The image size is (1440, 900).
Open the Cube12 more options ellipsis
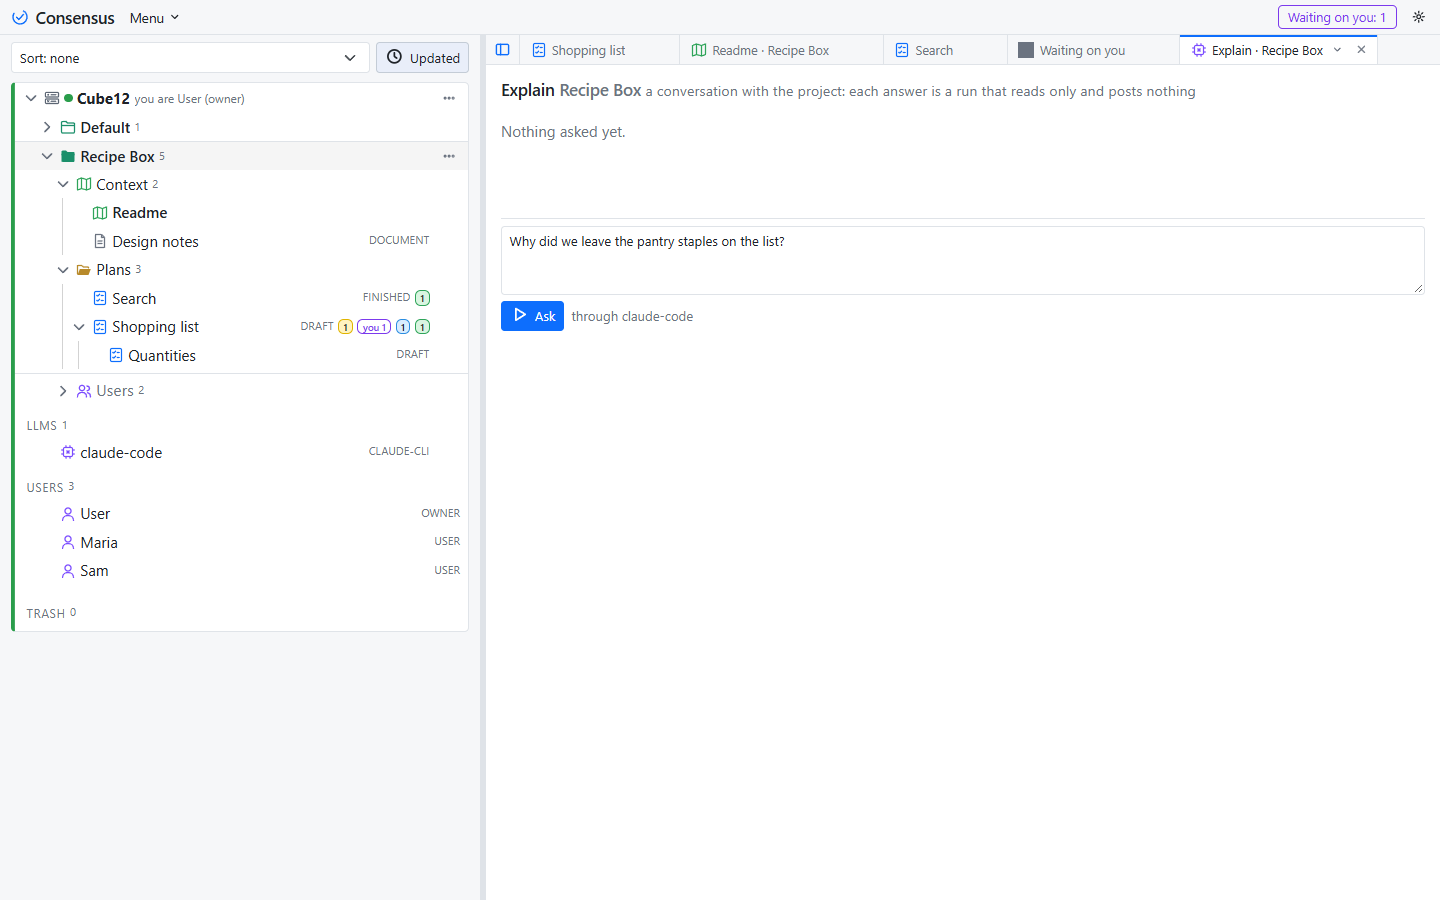(x=449, y=98)
